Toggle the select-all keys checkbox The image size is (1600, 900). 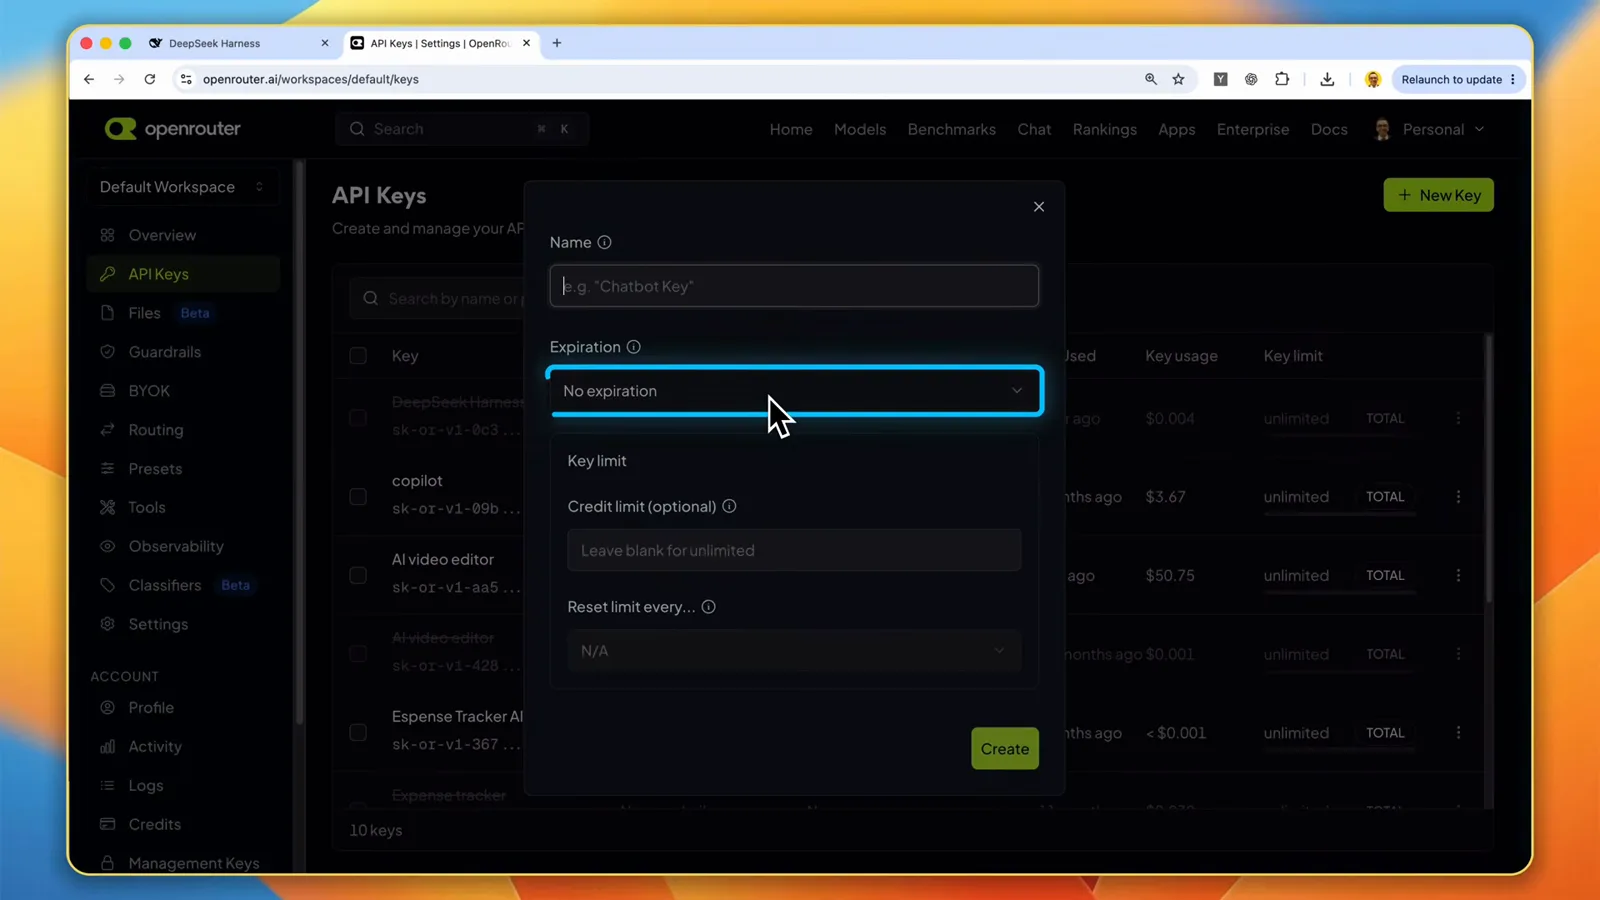coord(358,356)
